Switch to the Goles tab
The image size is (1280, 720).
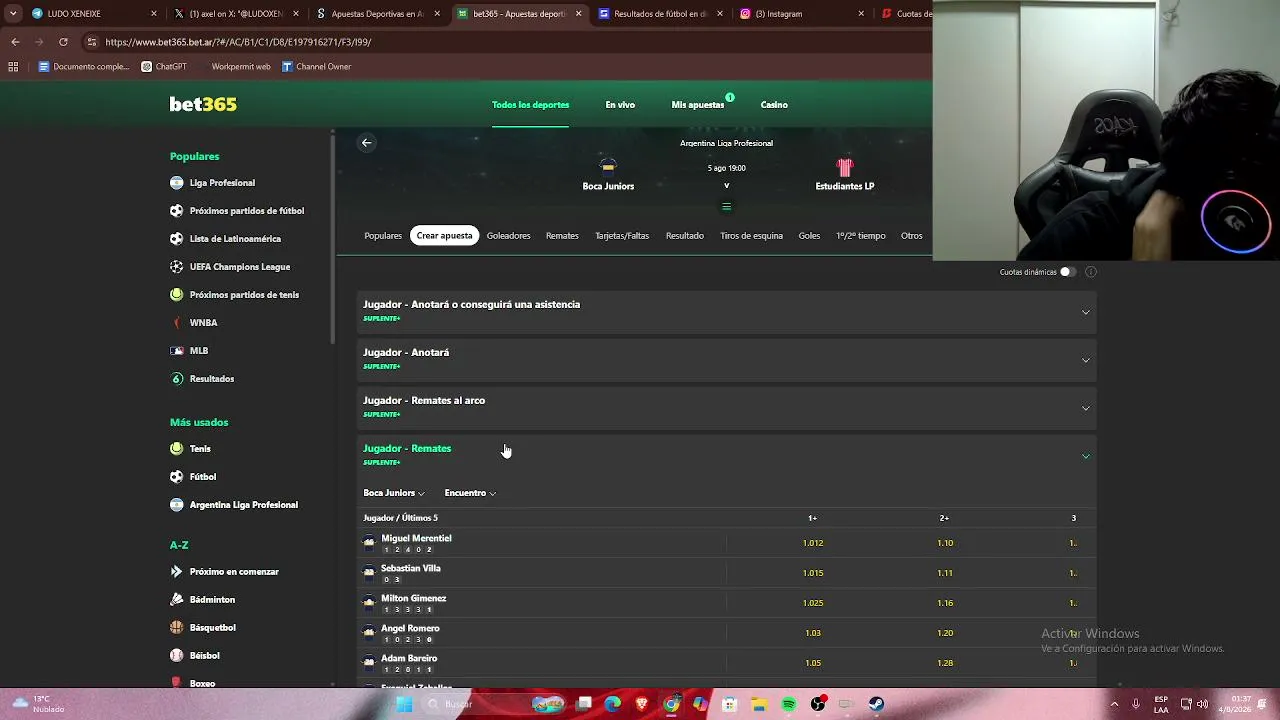[x=809, y=236]
